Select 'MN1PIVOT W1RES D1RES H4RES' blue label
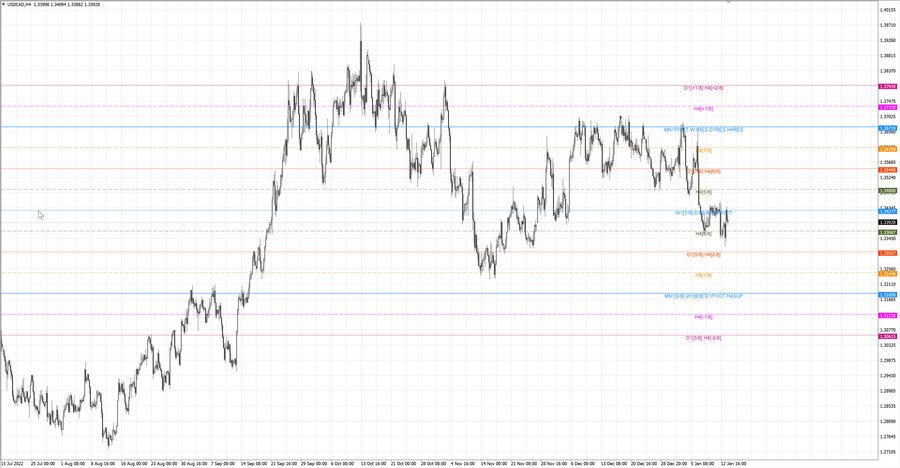 (703, 130)
